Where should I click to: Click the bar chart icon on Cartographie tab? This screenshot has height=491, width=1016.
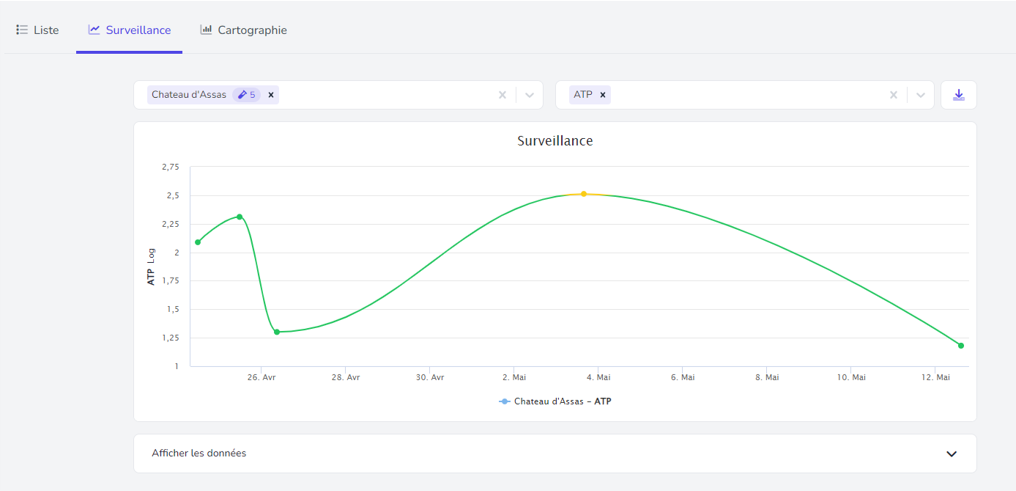pos(206,30)
